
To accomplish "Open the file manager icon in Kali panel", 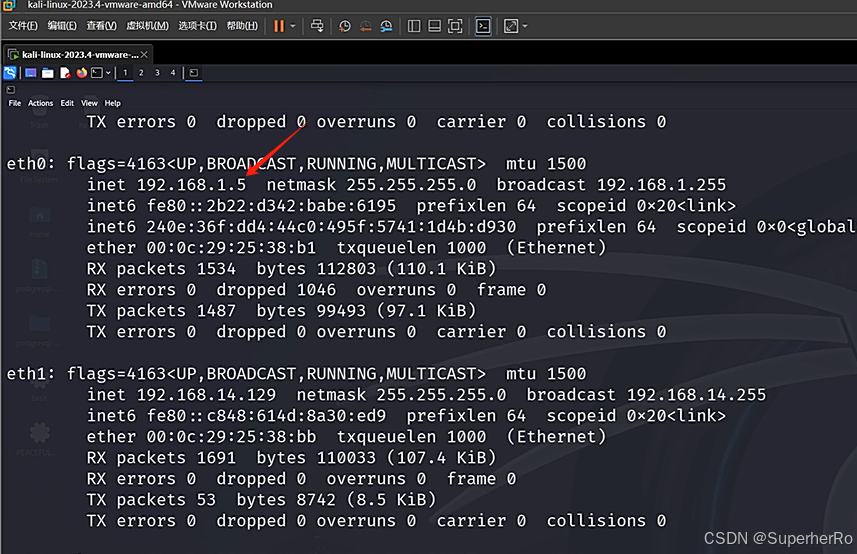I will 48,73.
